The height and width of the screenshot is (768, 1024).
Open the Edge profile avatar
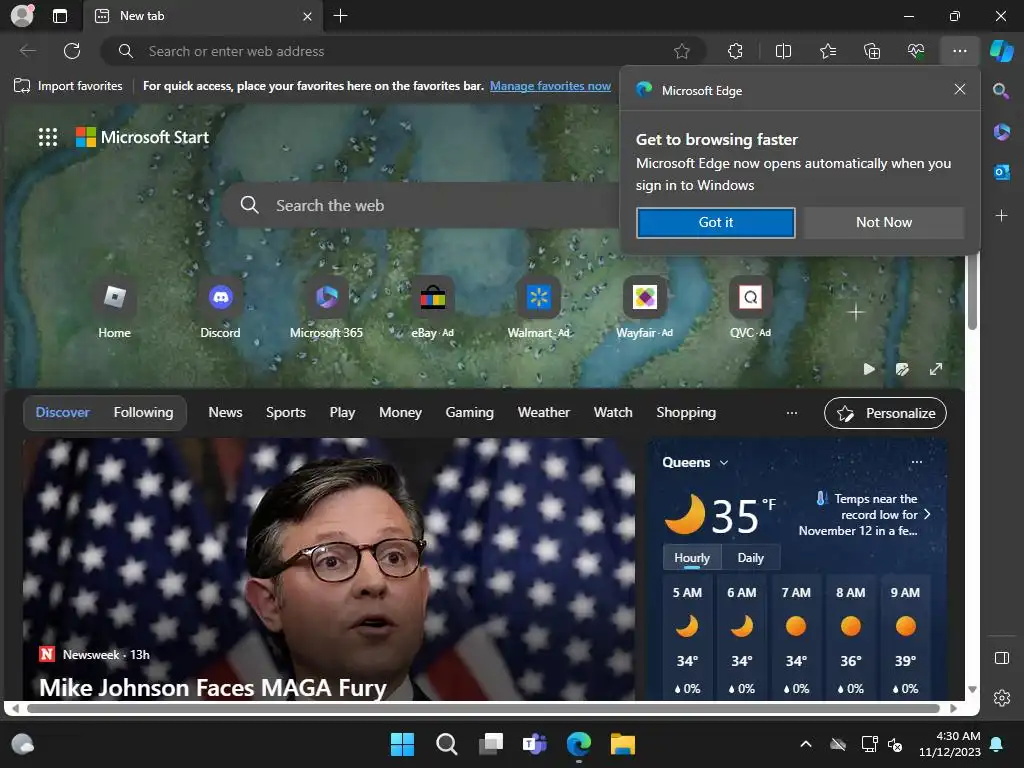[22, 16]
